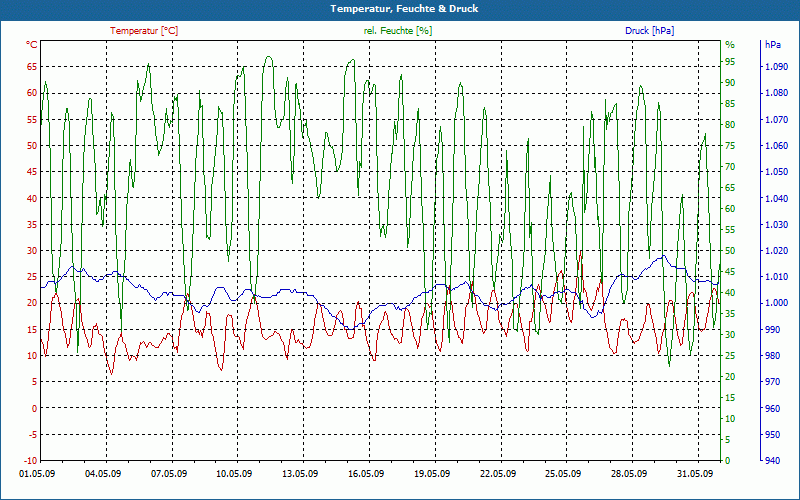
Task: Click the date label '22.05.09'
Action: click(x=497, y=473)
